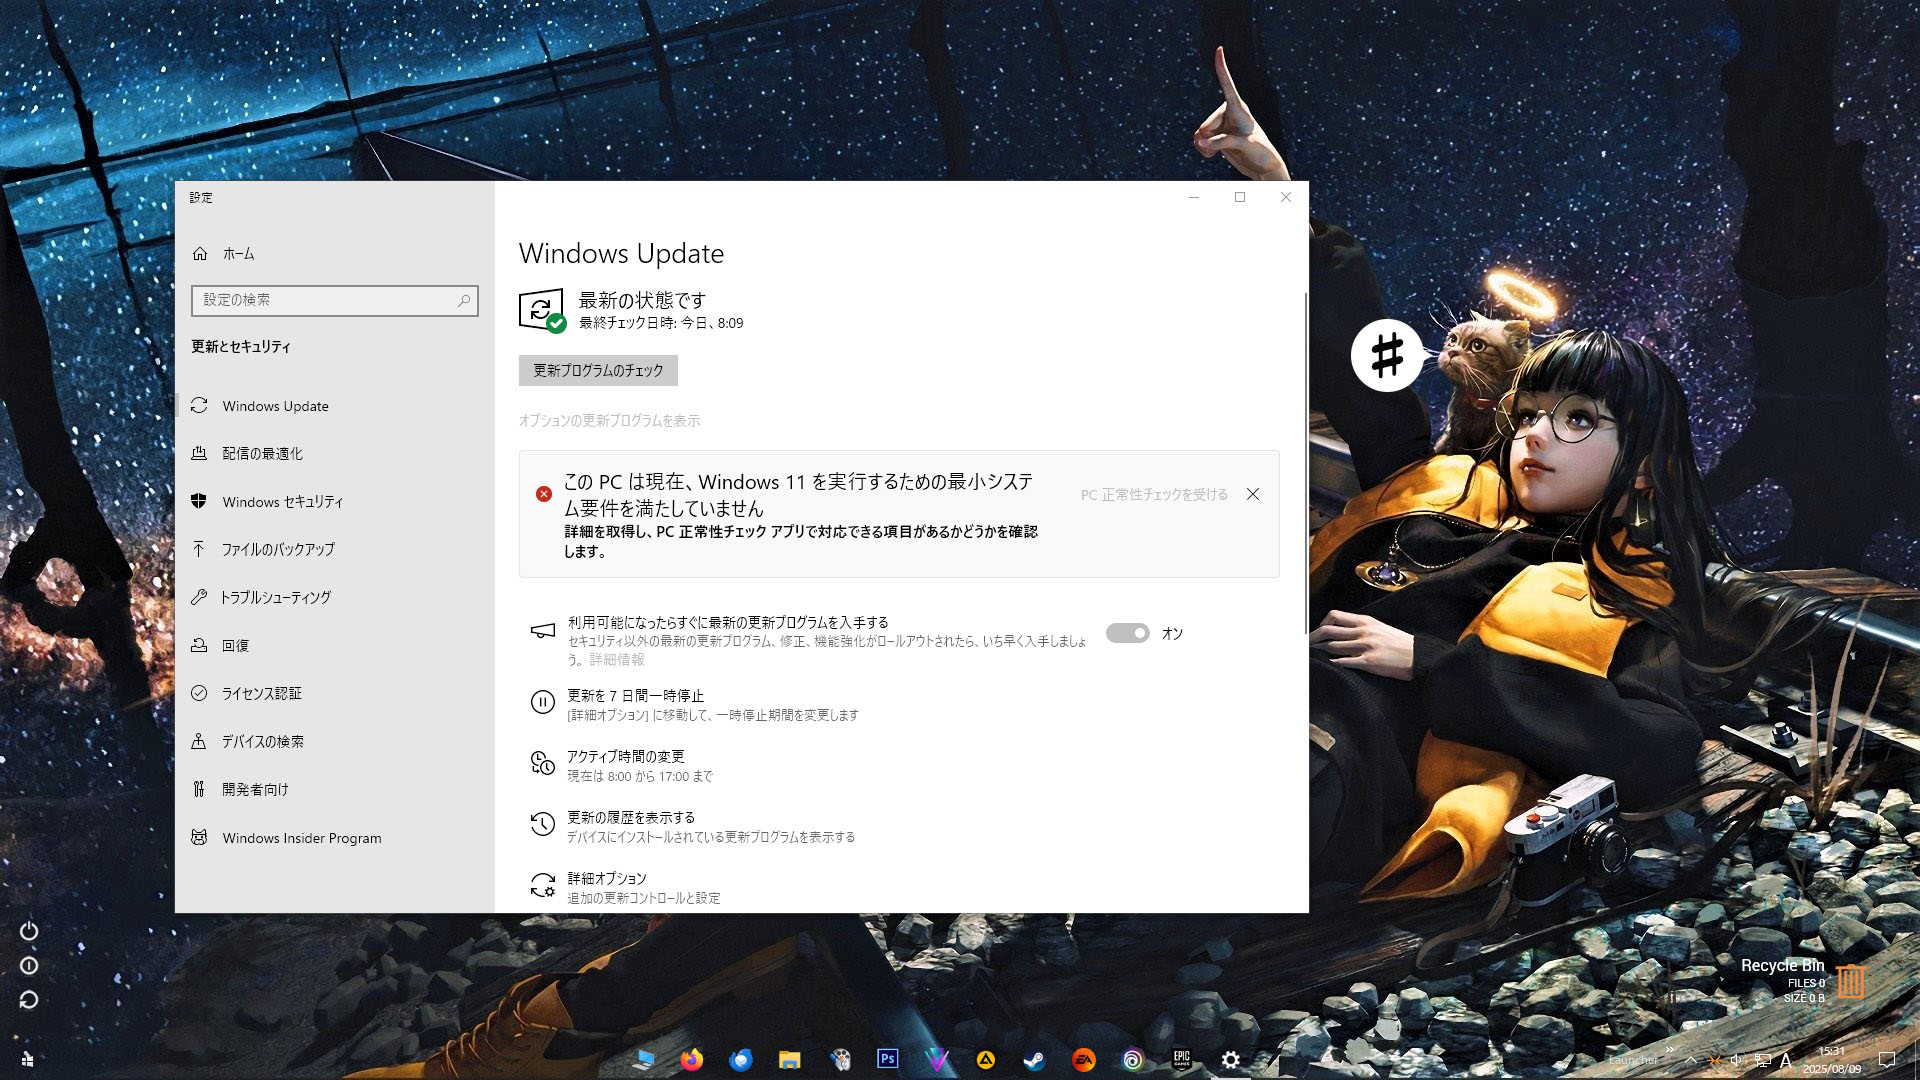
Task: Click the desktop restart icon
Action: coord(29,1000)
